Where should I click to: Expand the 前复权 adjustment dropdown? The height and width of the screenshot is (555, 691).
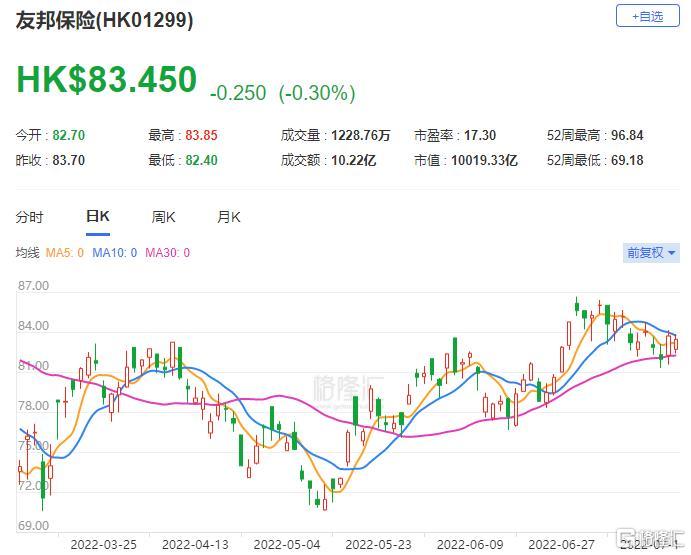point(651,253)
